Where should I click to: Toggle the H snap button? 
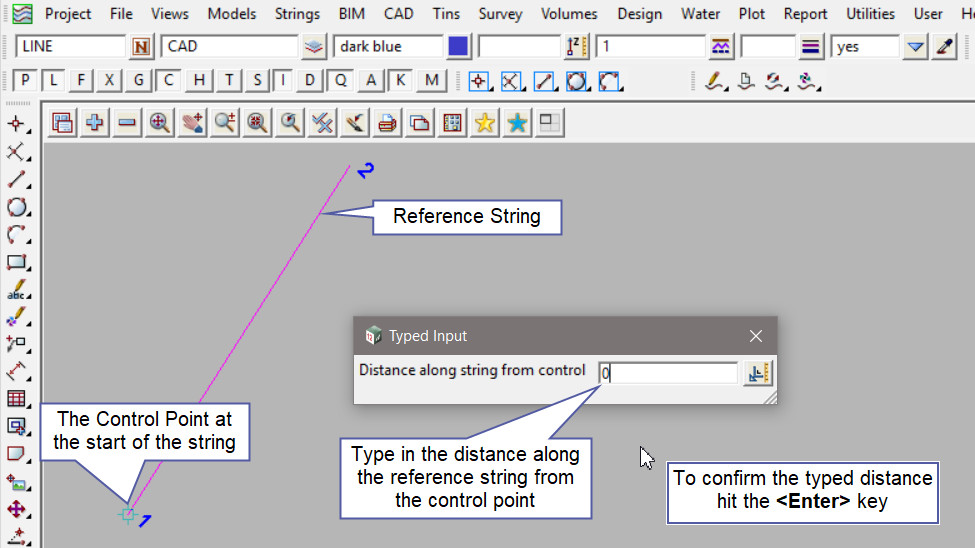click(199, 80)
